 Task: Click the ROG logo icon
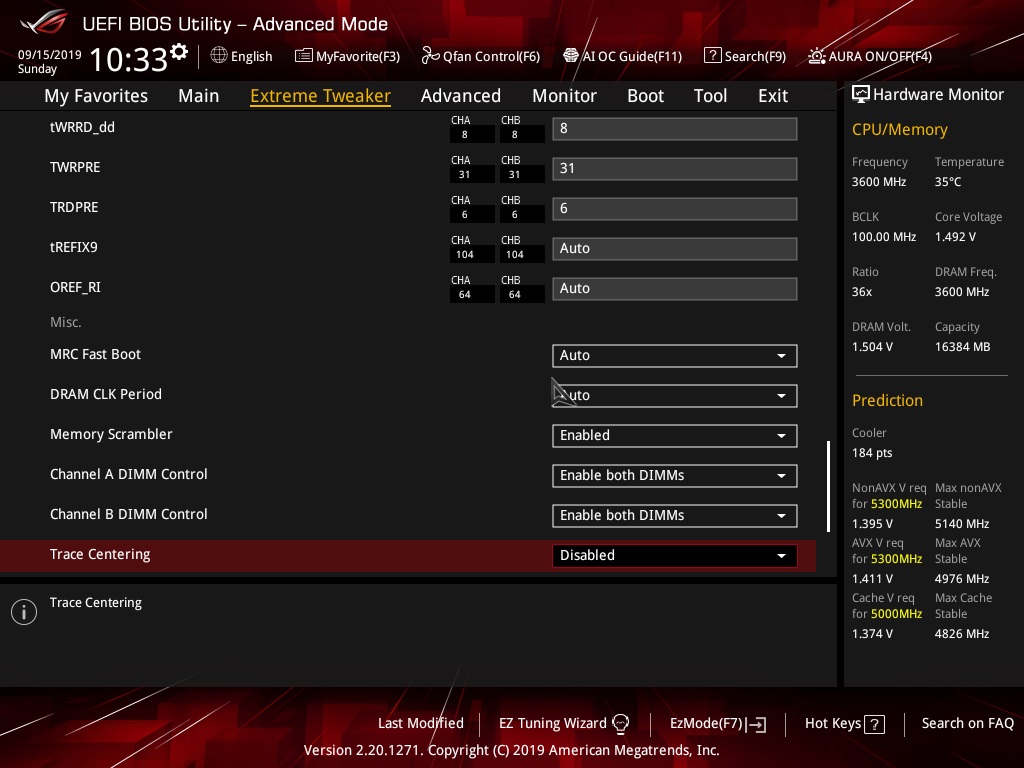[x=44, y=23]
